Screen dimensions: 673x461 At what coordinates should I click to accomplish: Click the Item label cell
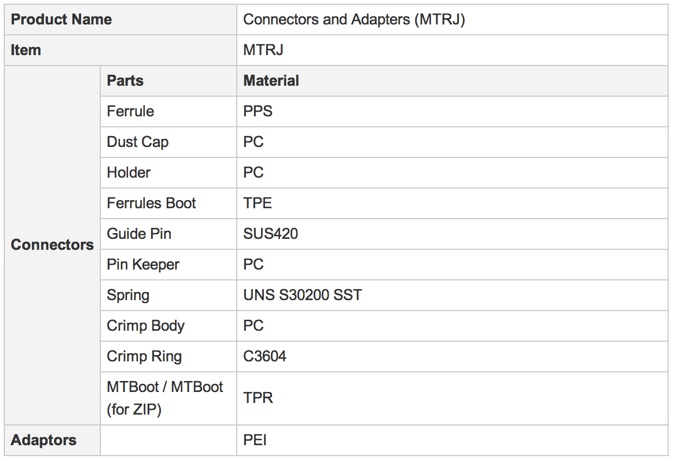(120, 50)
